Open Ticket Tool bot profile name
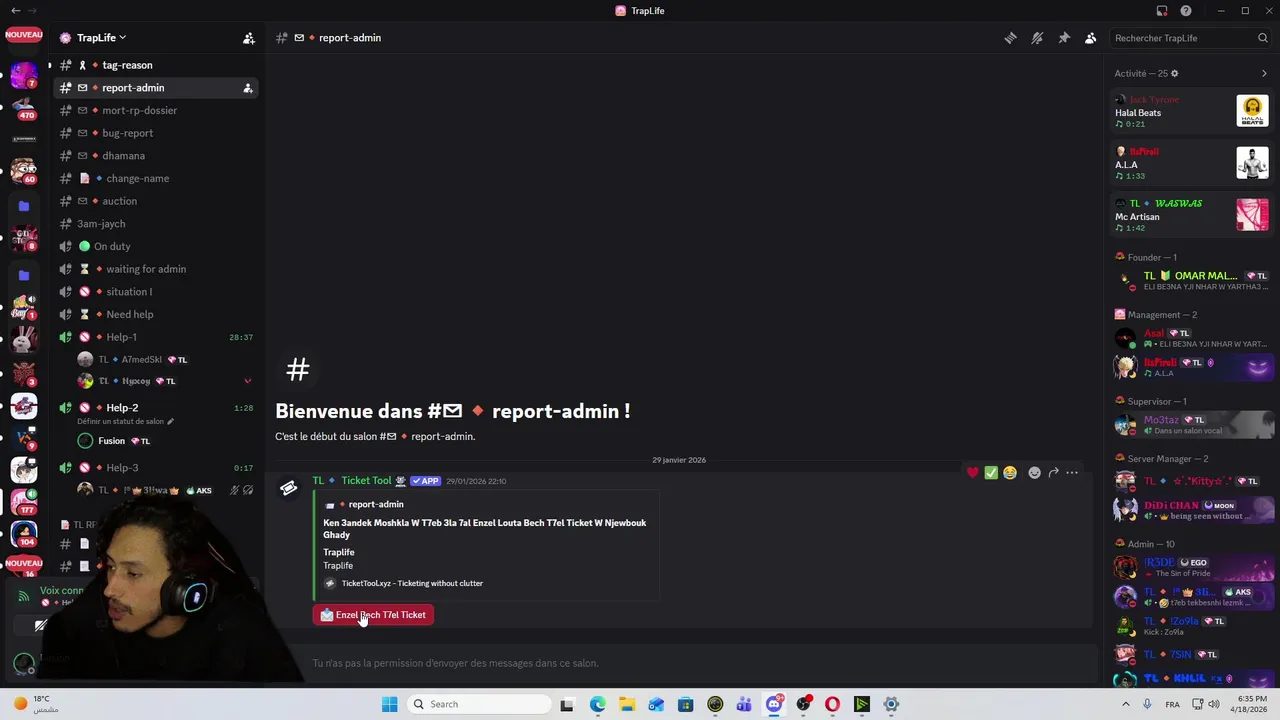The height and width of the screenshot is (720, 1280). click(x=367, y=481)
